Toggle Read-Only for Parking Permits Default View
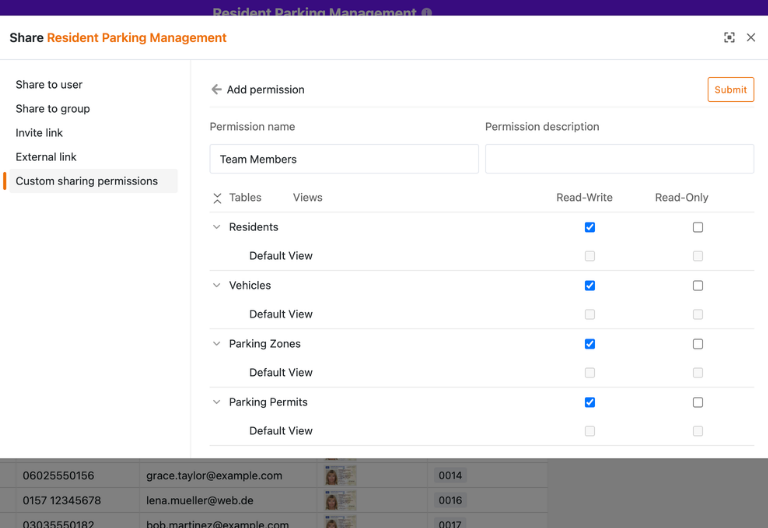This screenshot has height=528, width=768. point(698,431)
